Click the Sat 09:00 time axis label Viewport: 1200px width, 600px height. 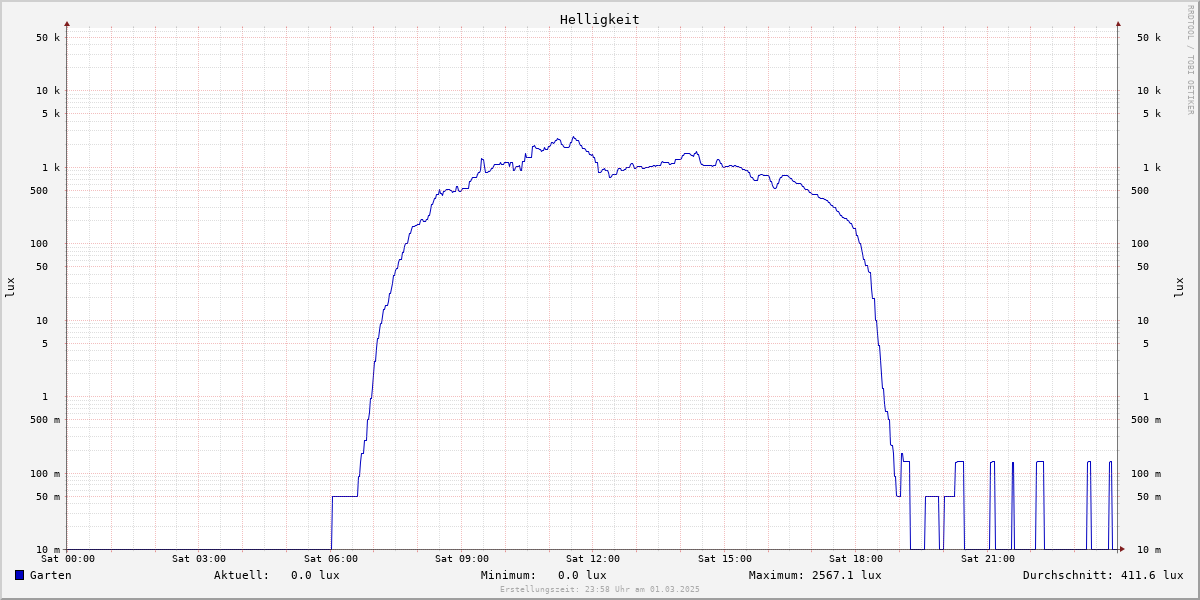tap(462, 559)
